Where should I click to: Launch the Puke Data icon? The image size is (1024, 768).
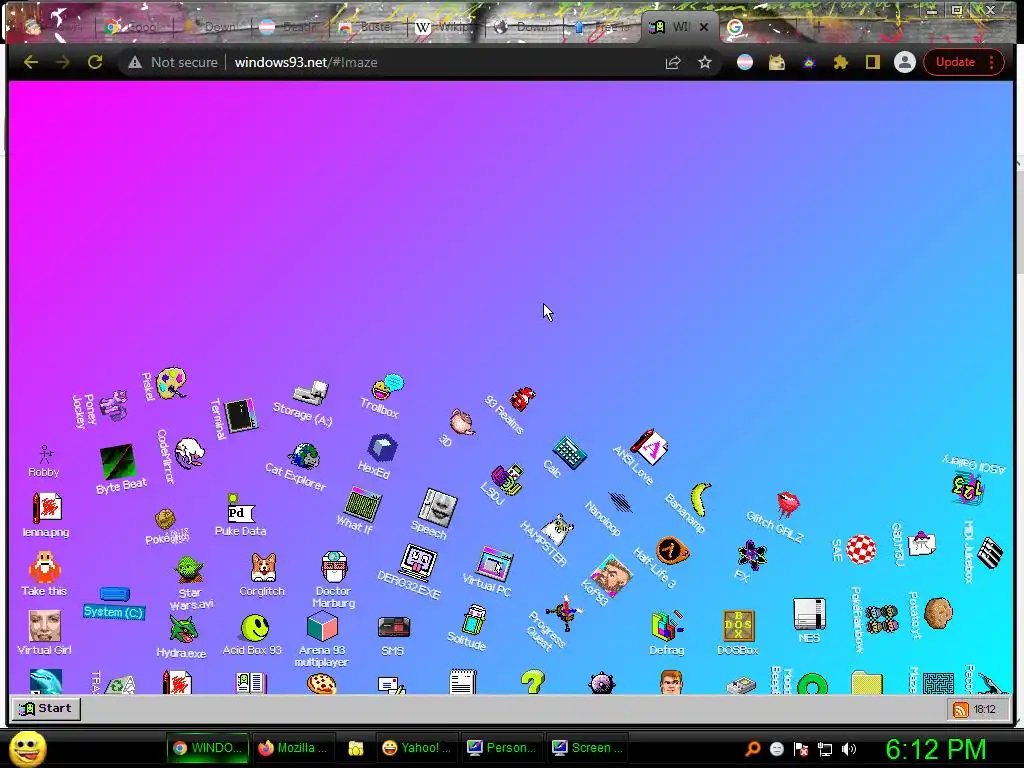point(240,509)
